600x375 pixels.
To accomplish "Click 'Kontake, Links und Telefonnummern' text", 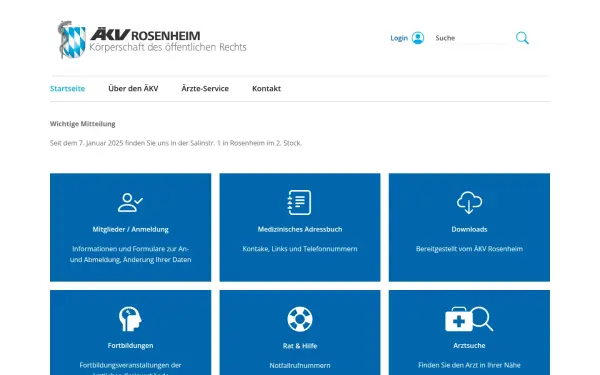I will click(300, 249).
